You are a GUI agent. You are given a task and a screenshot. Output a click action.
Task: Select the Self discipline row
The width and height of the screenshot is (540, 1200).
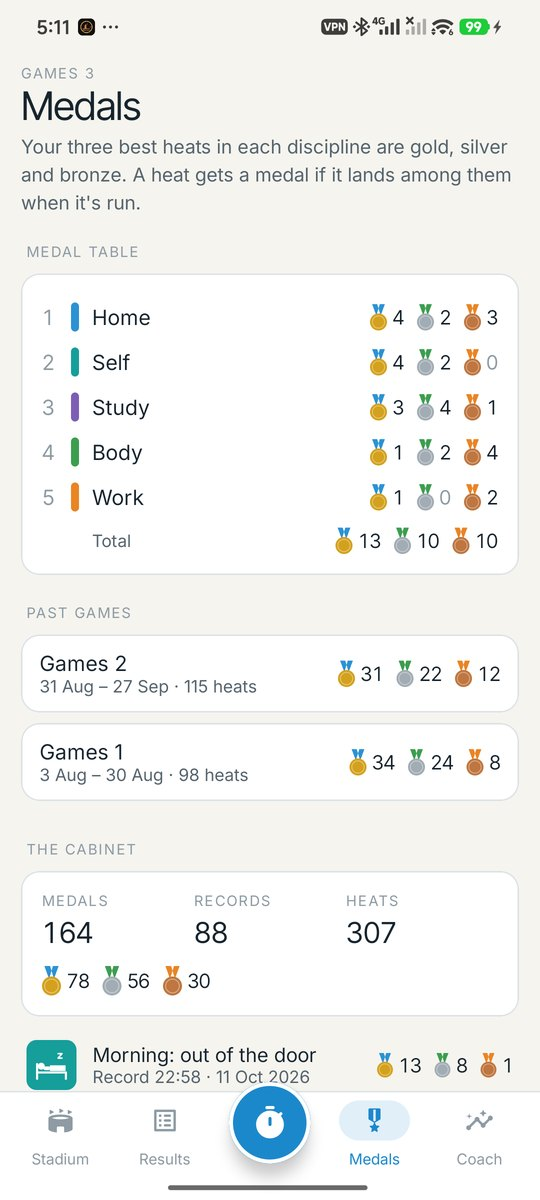(x=270, y=363)
